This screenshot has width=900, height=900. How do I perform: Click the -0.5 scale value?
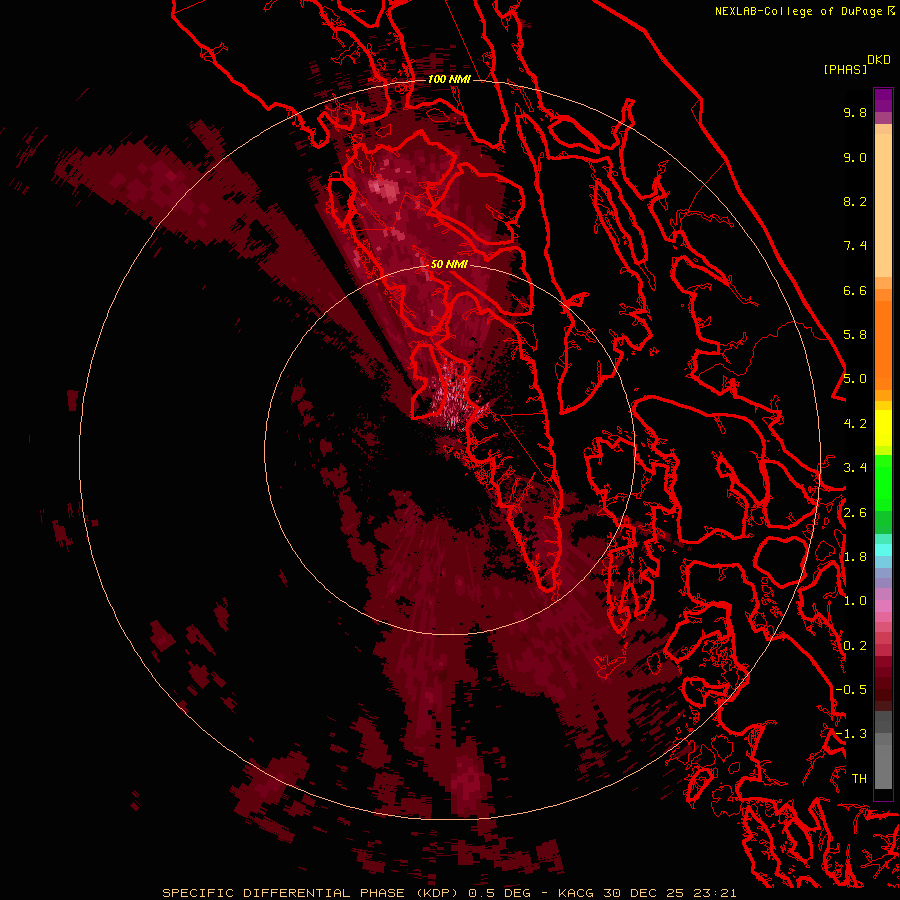(x=851, y=690)
